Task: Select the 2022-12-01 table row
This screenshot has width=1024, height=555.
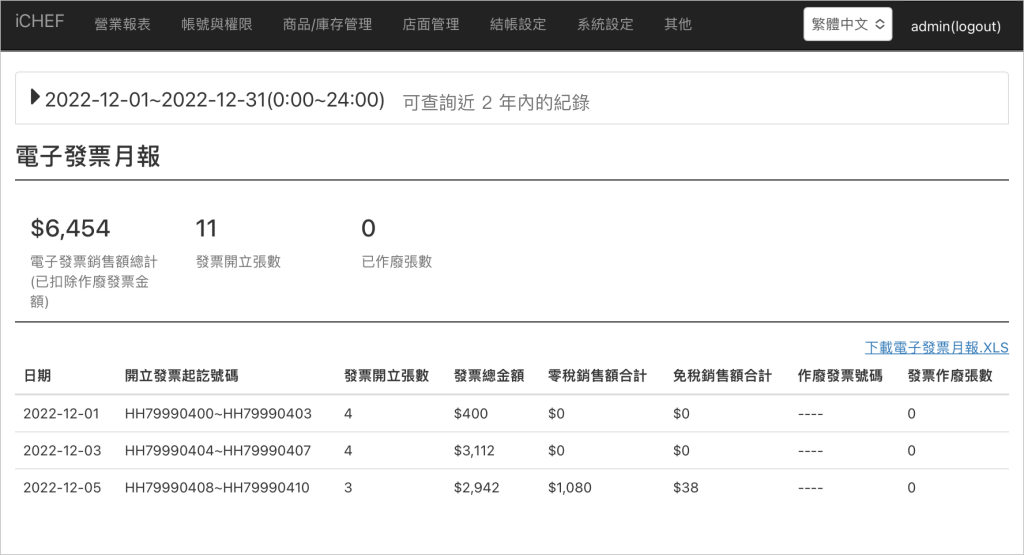Action: click(x=62, y=413)
